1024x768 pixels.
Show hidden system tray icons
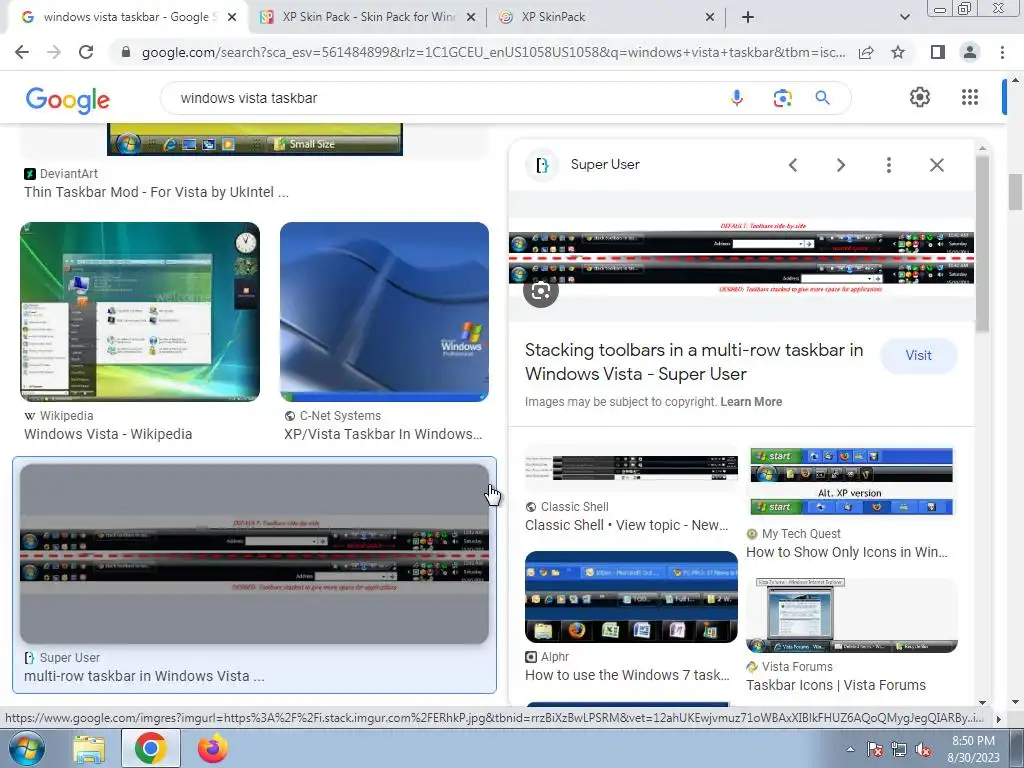(850, 749)
